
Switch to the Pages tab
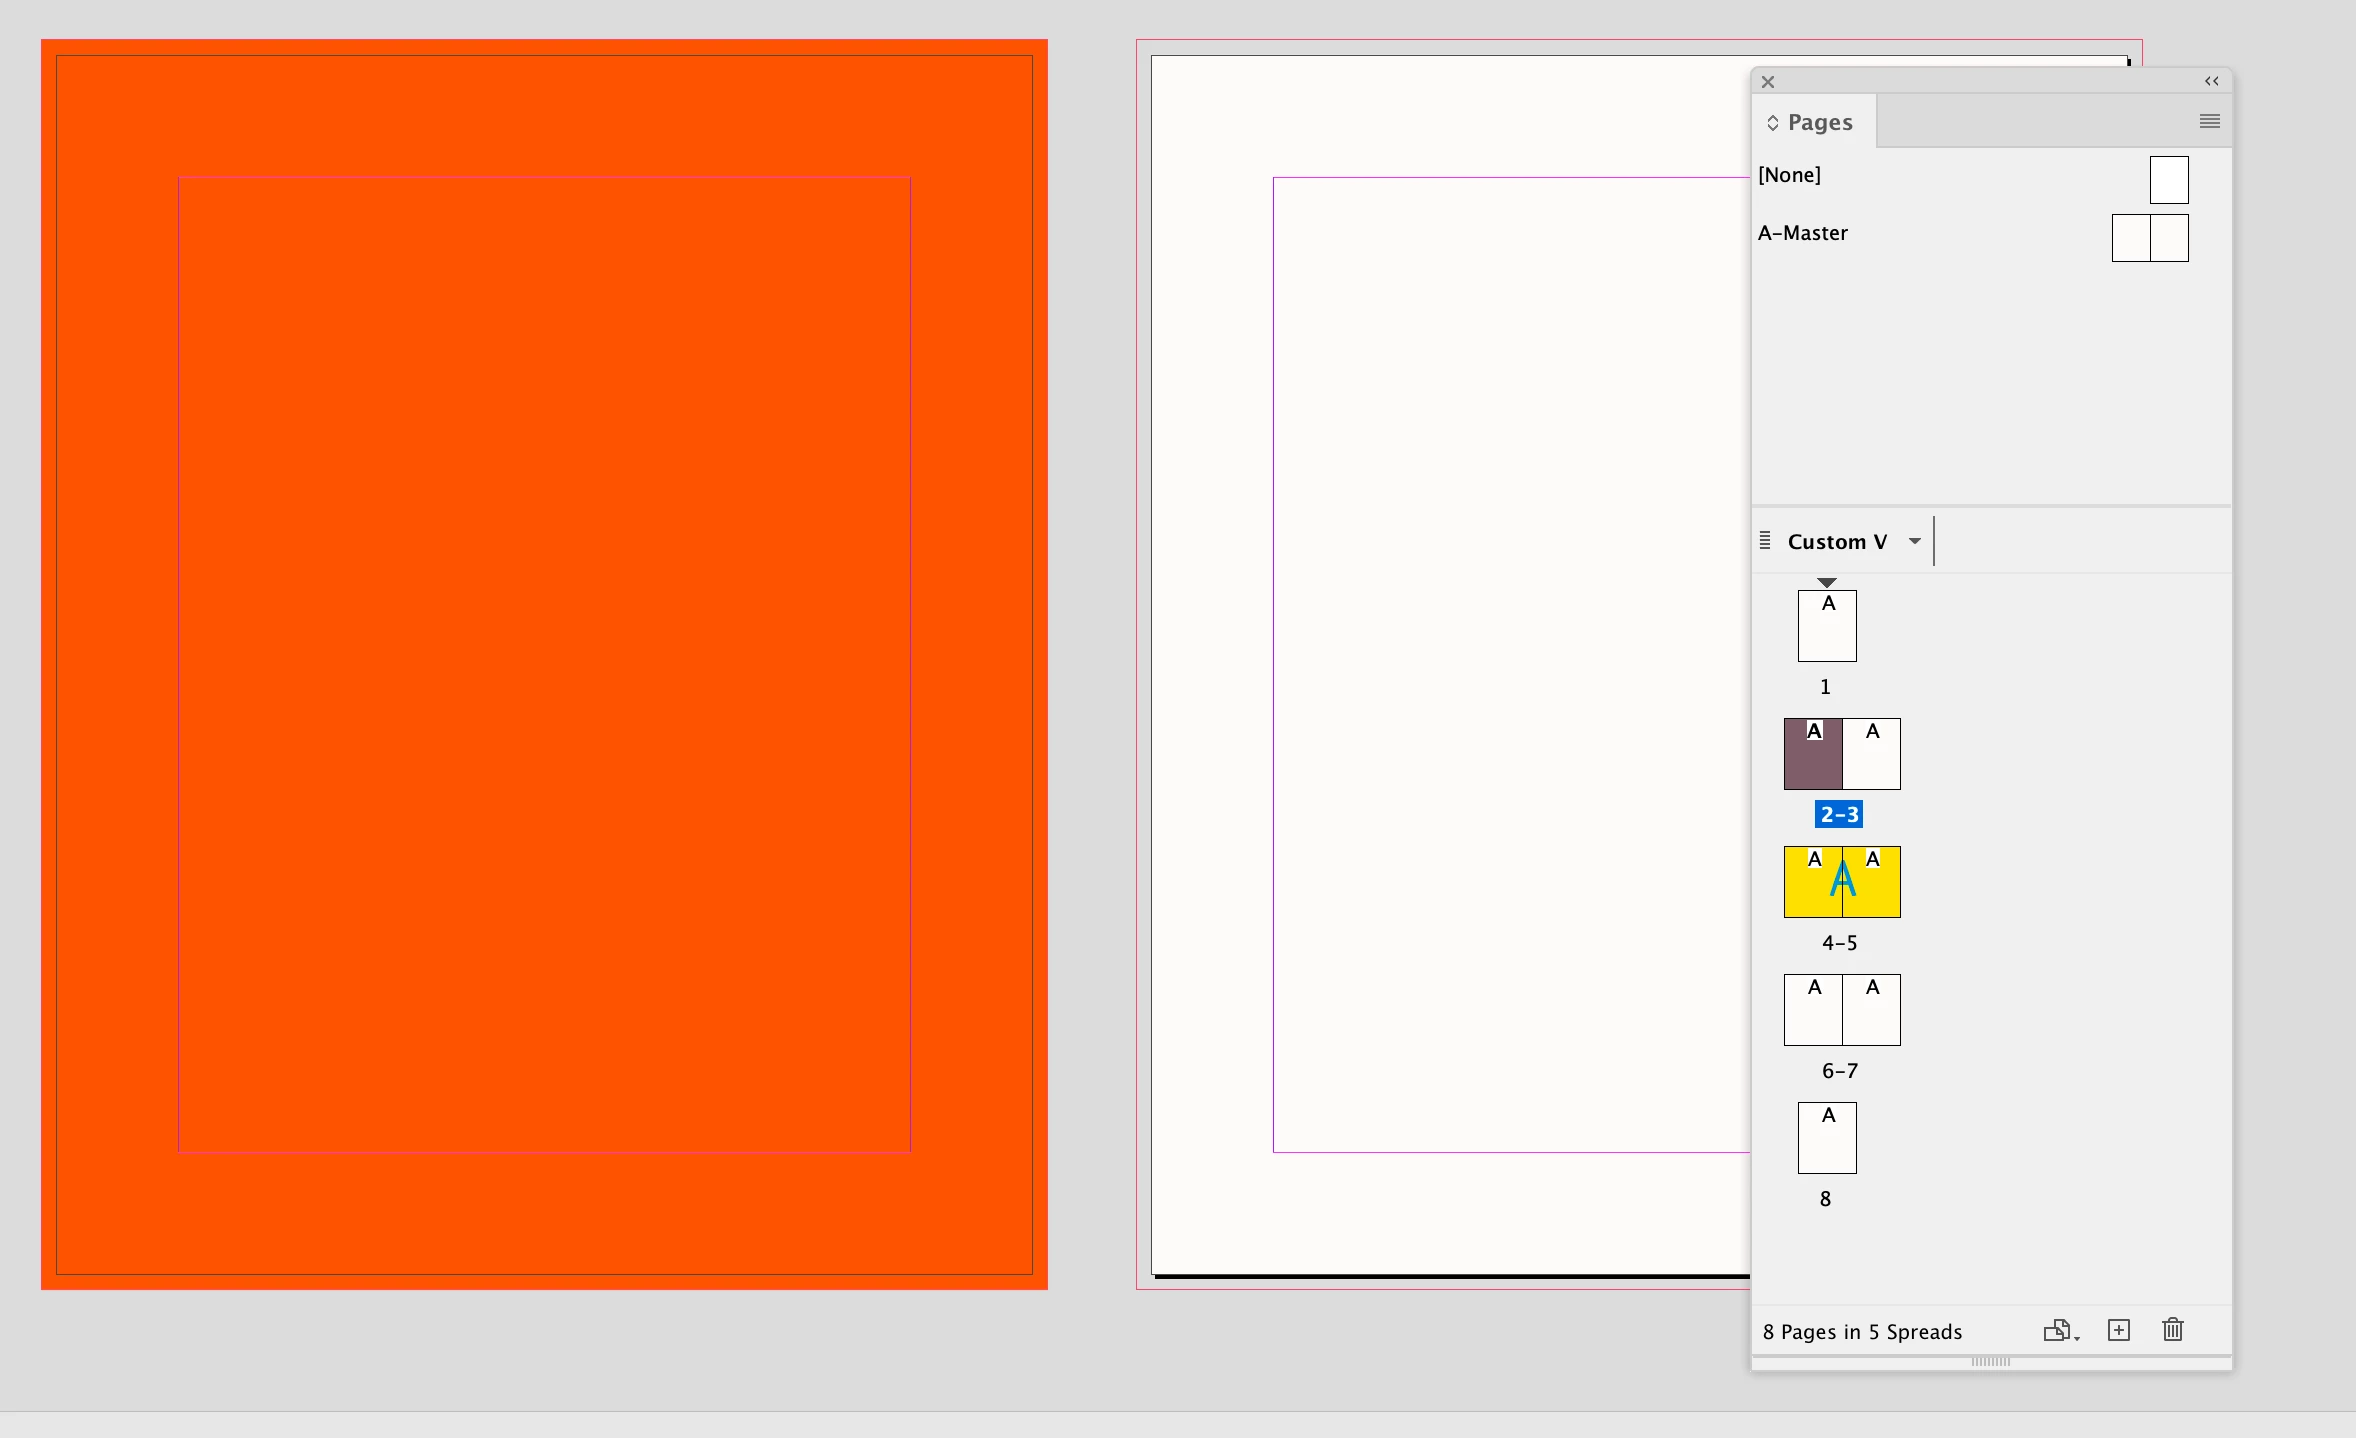pos(1820,122)
